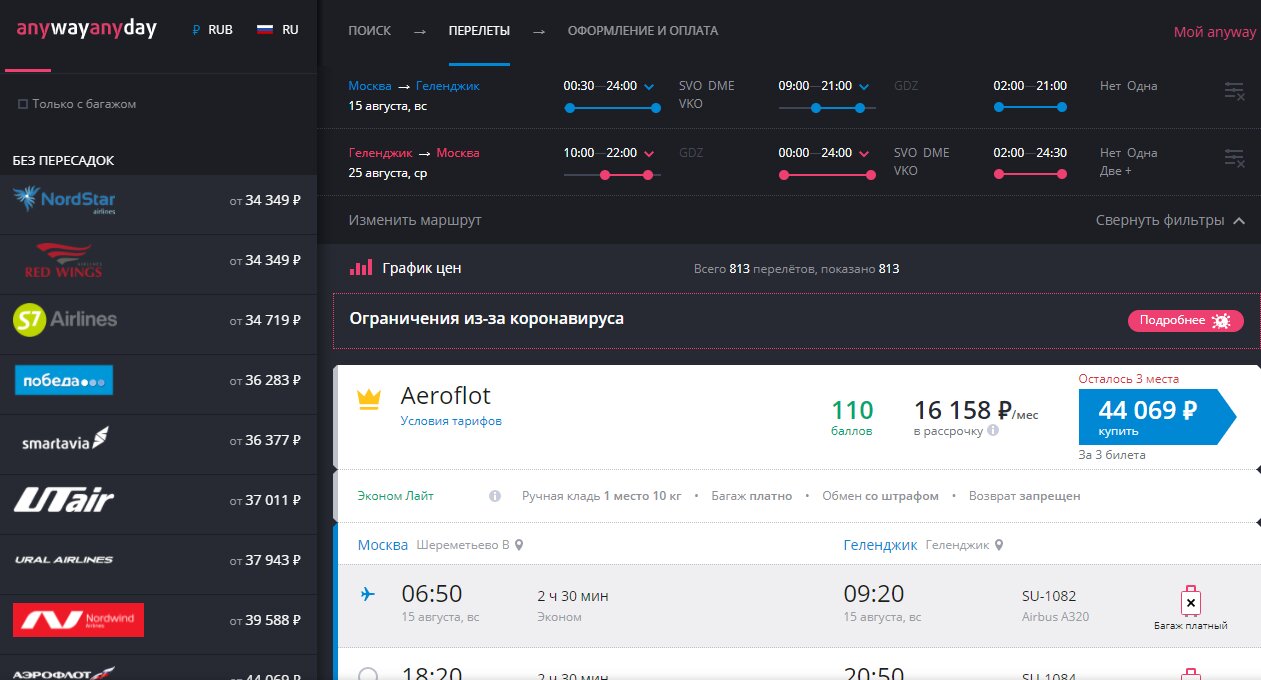The image size is (1261, 680).
Task: Click the price chart bars icon
Action: (x=361, y=268)
